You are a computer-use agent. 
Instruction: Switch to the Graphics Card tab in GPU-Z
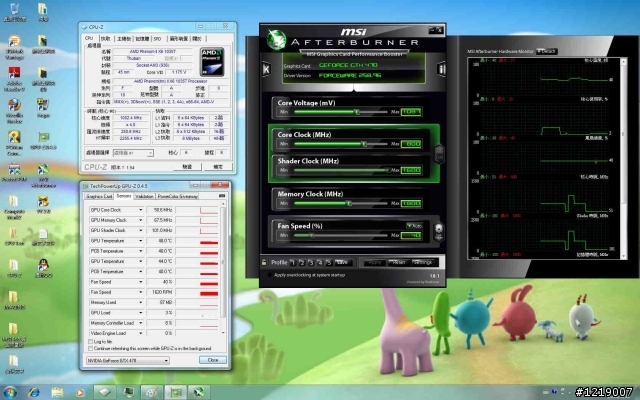coord(99,196)
